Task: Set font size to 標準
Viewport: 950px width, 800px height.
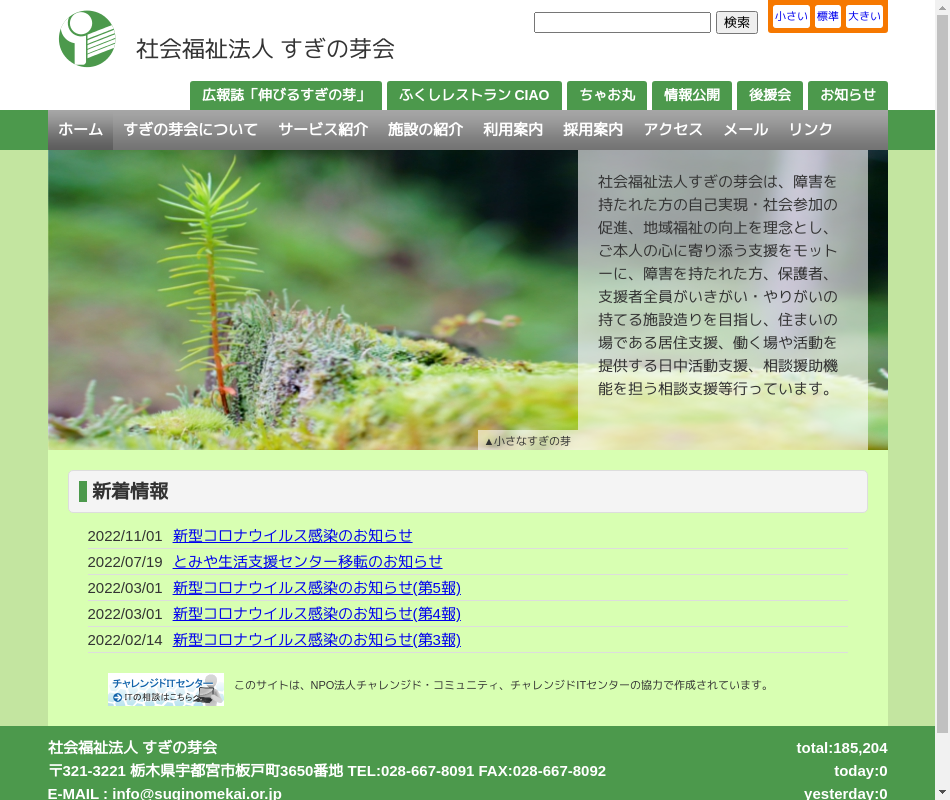Action: coord(828,17)
